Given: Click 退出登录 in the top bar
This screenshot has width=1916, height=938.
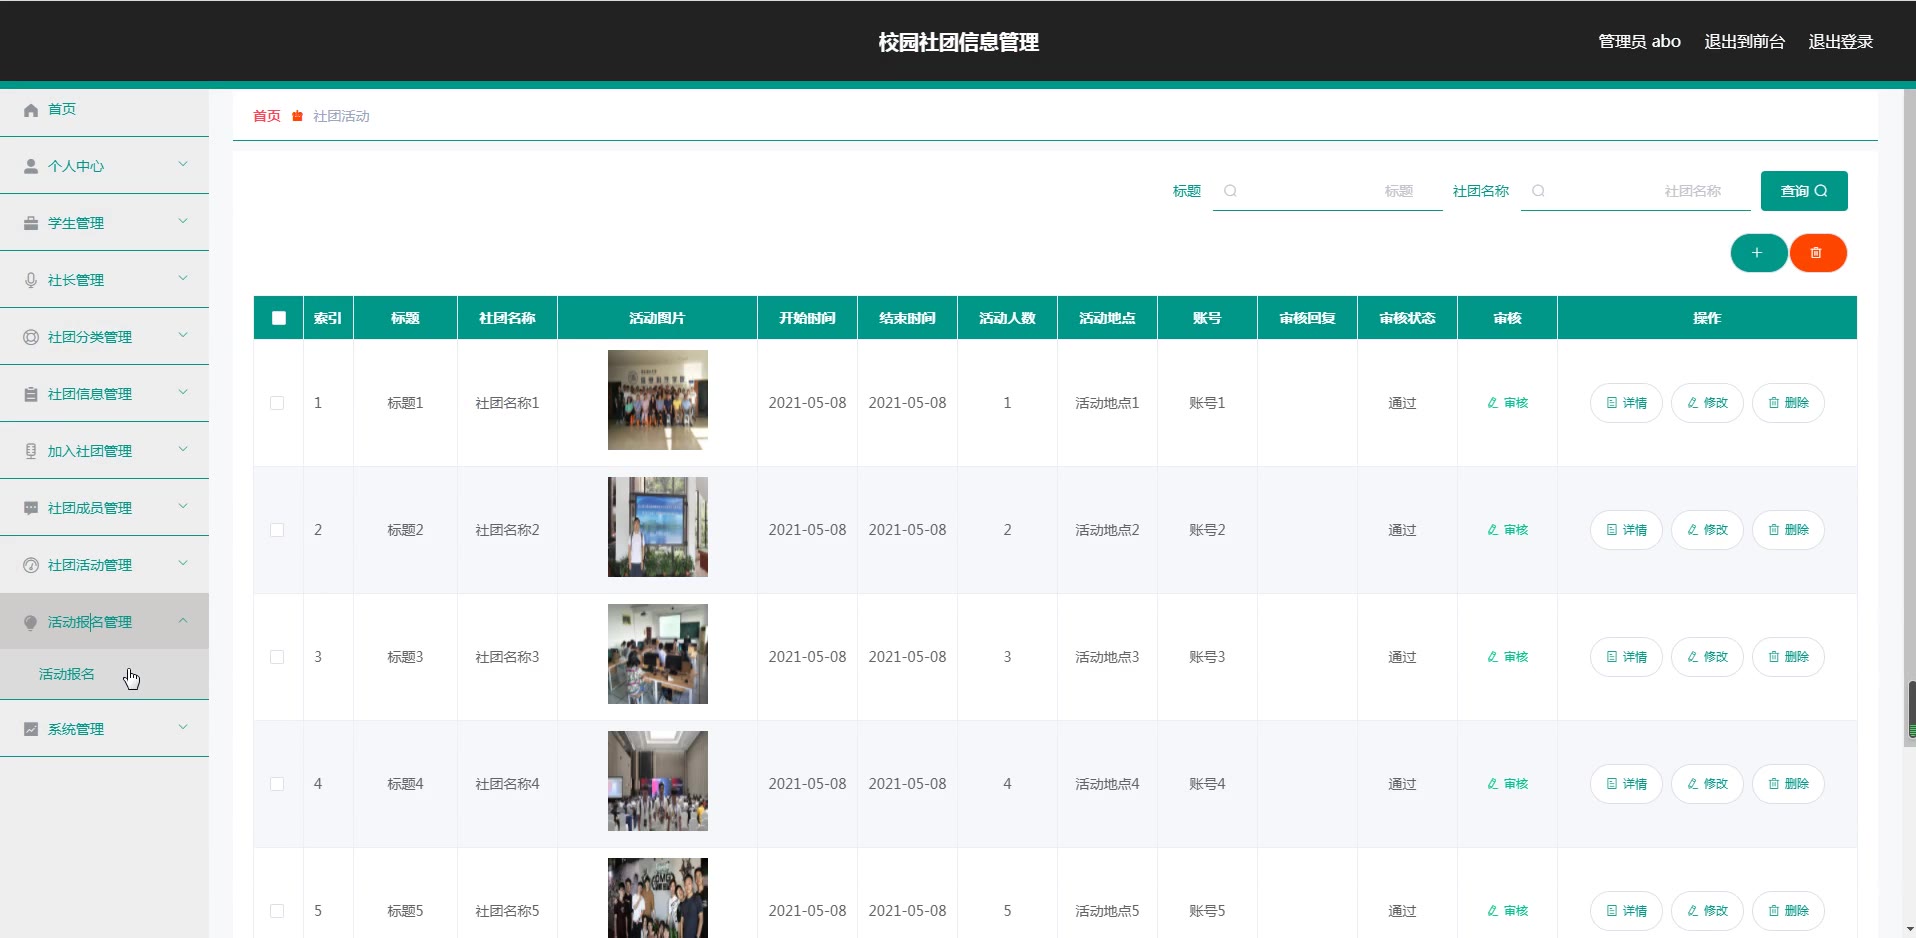Looking at the screenshot, I should tap(1840, 42).
